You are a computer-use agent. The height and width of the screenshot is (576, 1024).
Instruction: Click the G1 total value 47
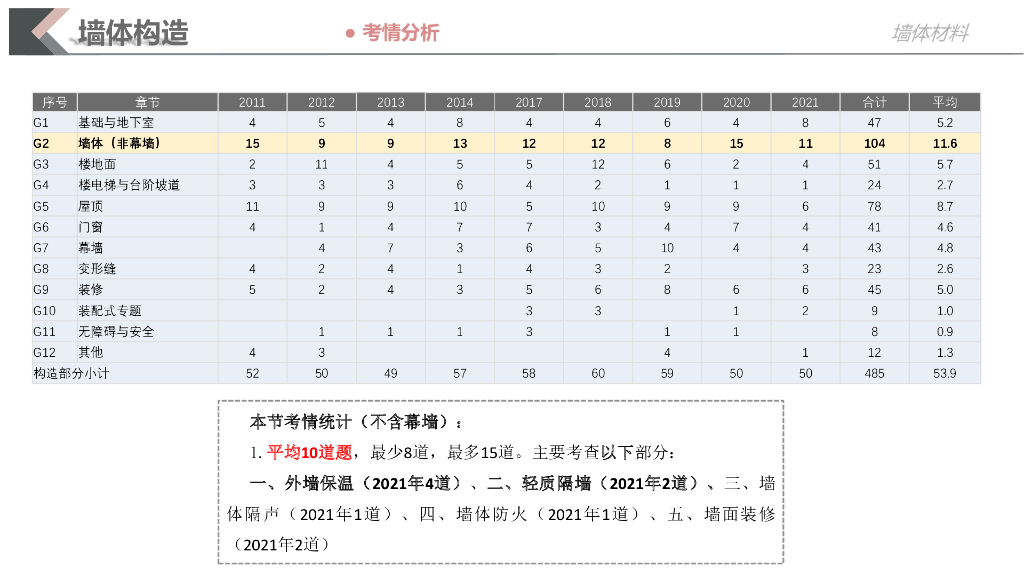874,122
